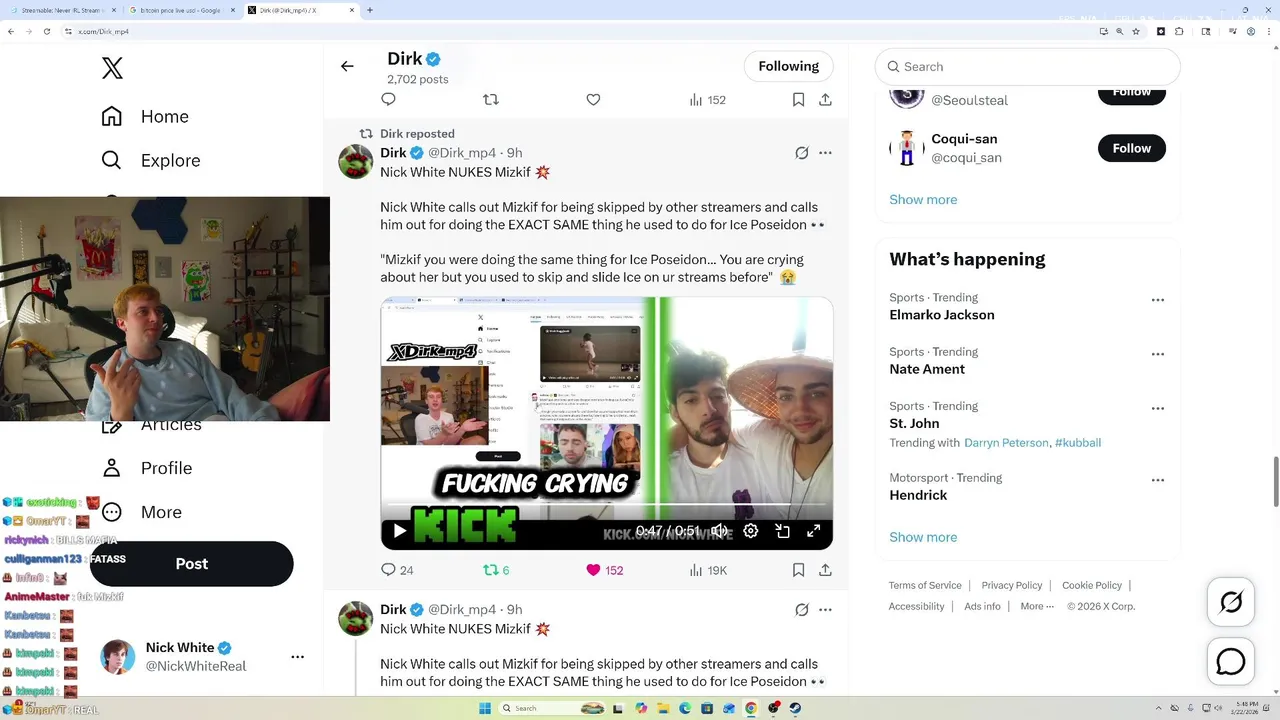The height and width of the screenshot is (720, 1280).
Task: Go to Home in the sidebar
Action: tap(146, 116)
